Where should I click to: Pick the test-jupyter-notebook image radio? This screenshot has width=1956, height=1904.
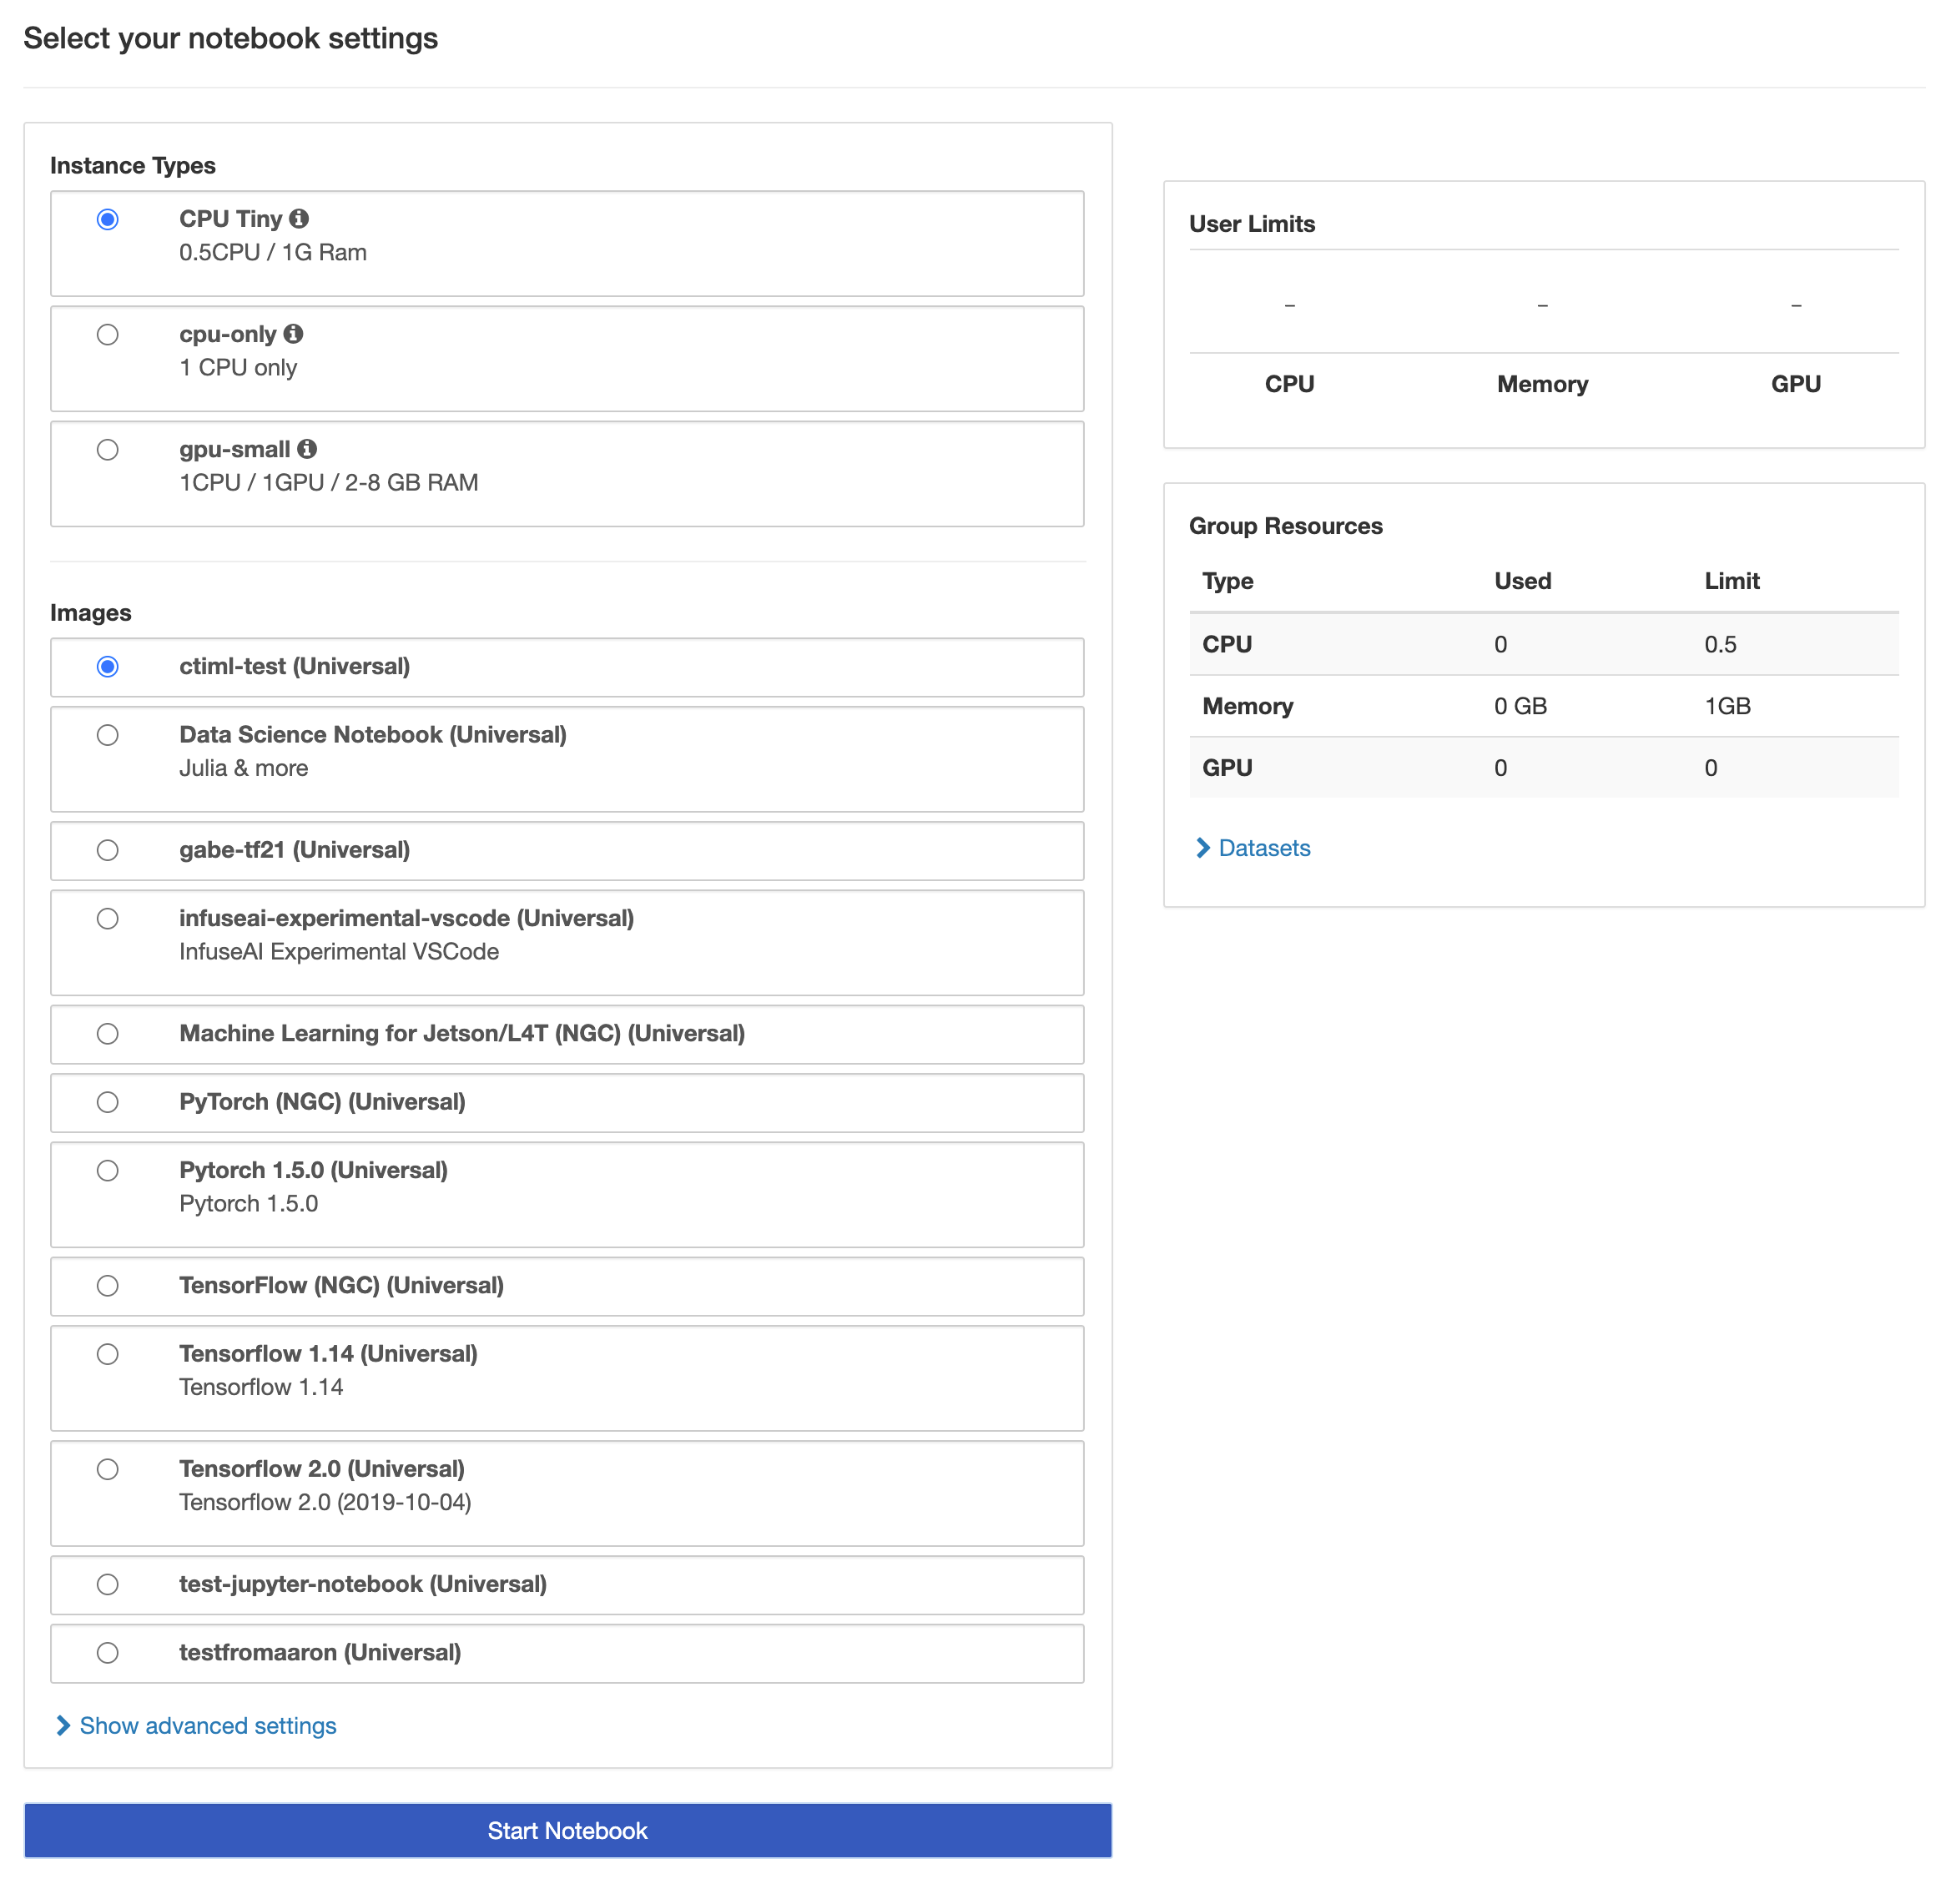(108, 1584)
